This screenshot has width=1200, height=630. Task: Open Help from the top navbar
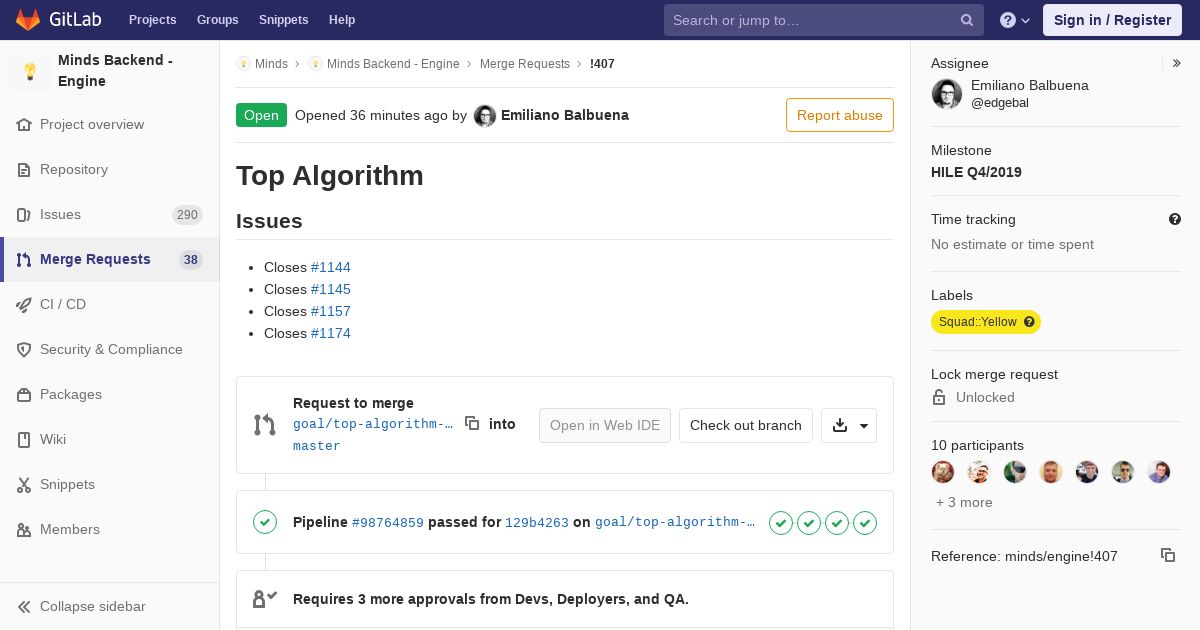point(342,20)
